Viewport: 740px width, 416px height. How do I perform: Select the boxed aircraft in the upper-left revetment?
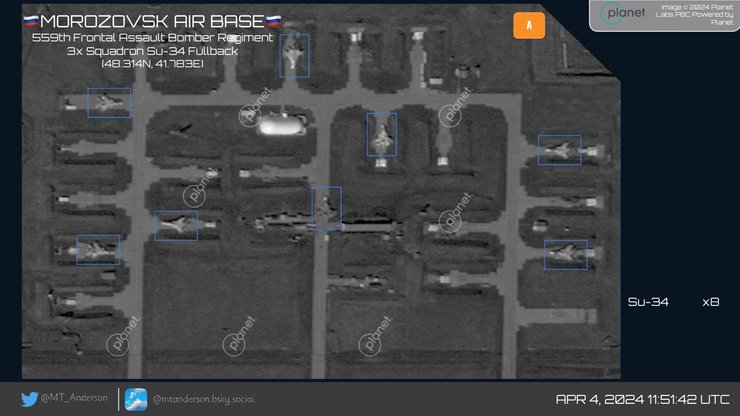(109, 103)
